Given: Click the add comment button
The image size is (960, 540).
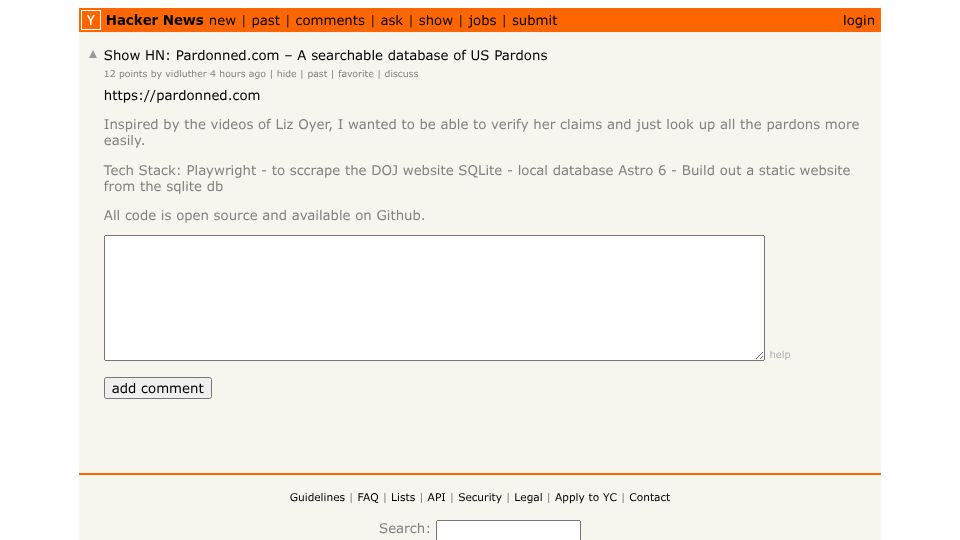Looking at the screenshot, I should click(158, 388).
